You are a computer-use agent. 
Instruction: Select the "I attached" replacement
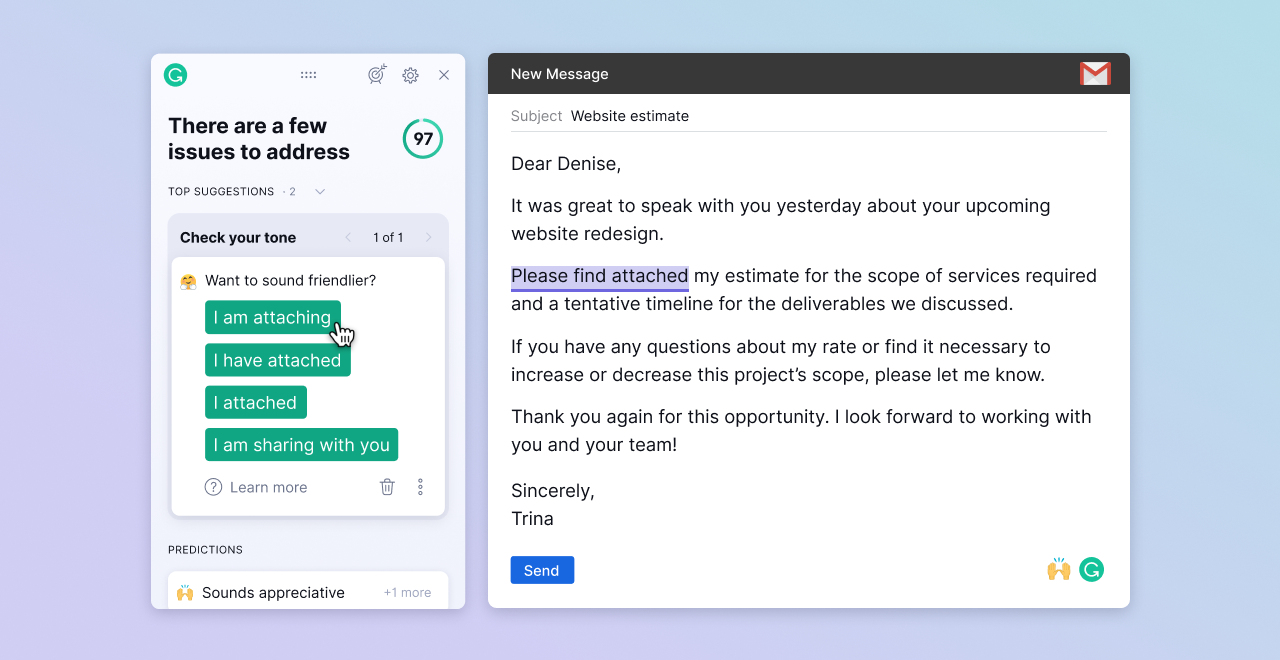(255, 403)
